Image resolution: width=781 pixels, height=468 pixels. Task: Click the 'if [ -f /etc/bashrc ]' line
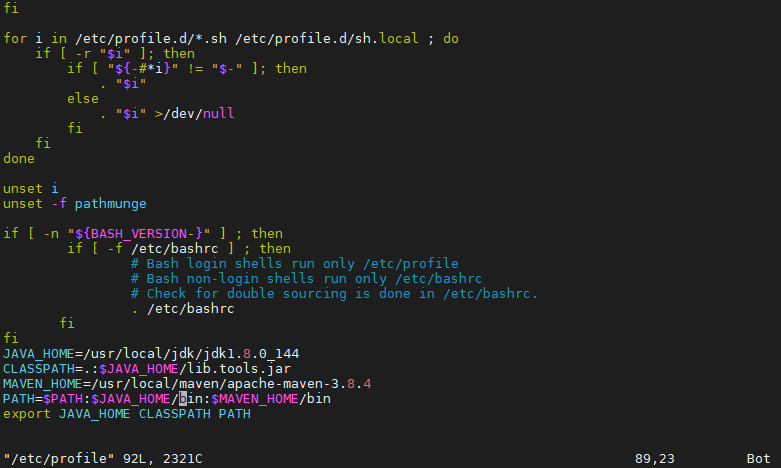click(179, 248)
